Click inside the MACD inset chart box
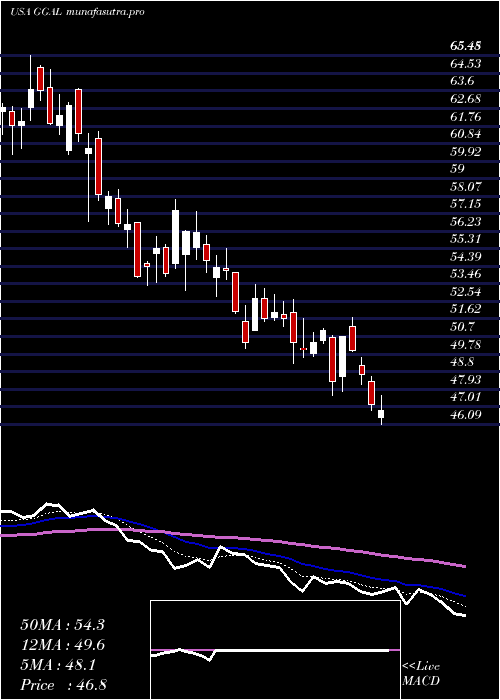The height and width of the screenshot is (700, 500). (x=275, y=650)
